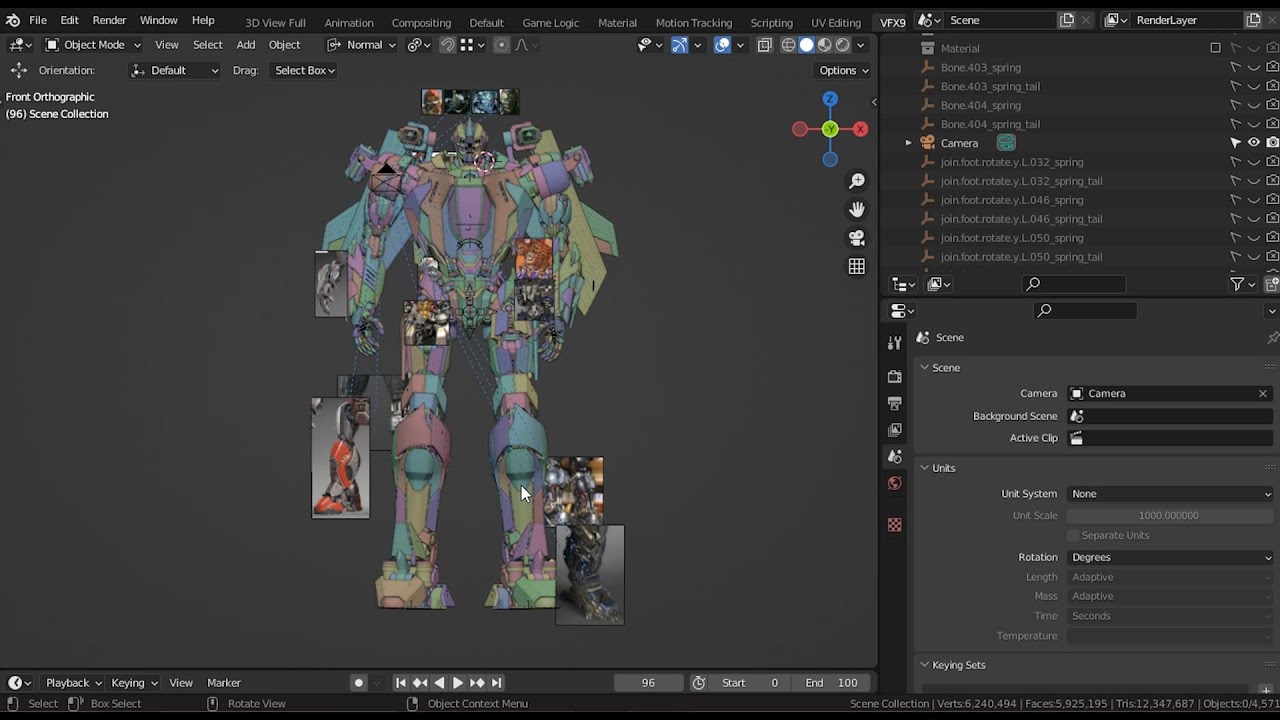1280x720 pixels.
Task: Click the zoom magnifier icon in viewport
Action: coord(857,181)
